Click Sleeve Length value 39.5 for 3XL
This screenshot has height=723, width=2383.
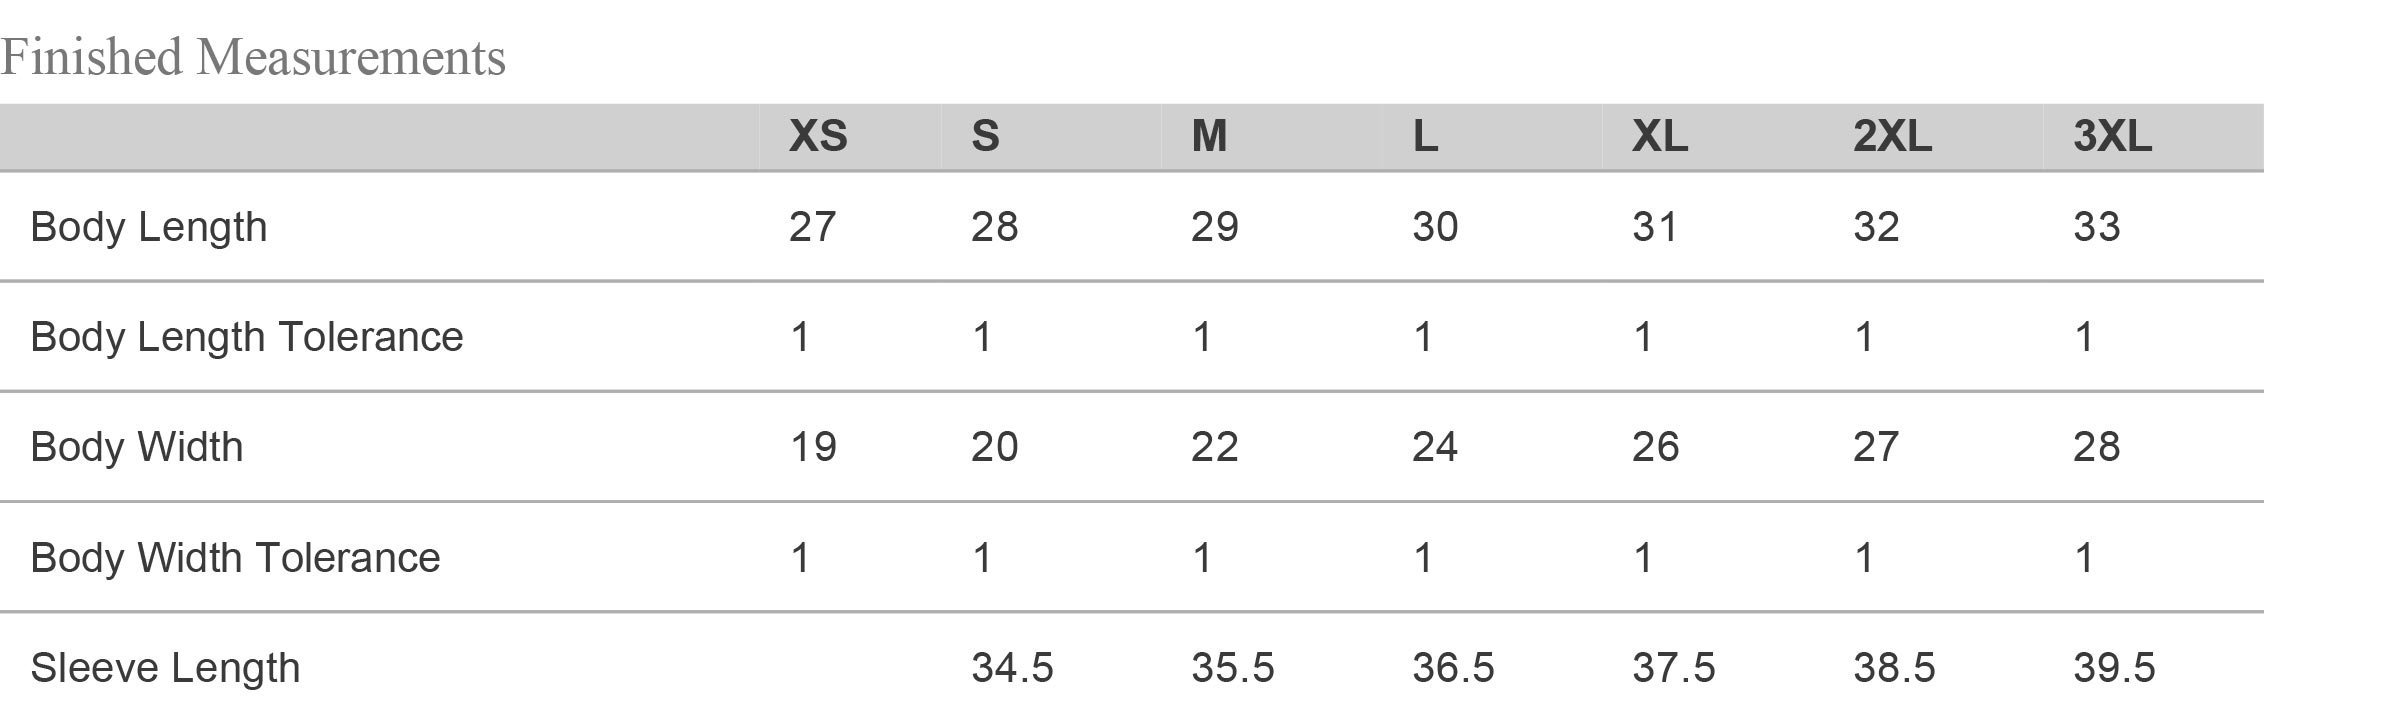point(2114,668)
